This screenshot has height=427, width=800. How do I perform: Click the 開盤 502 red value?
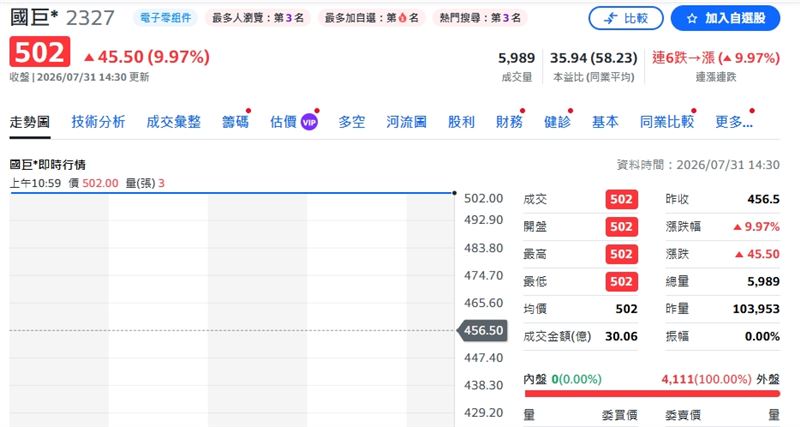(621, 227)
